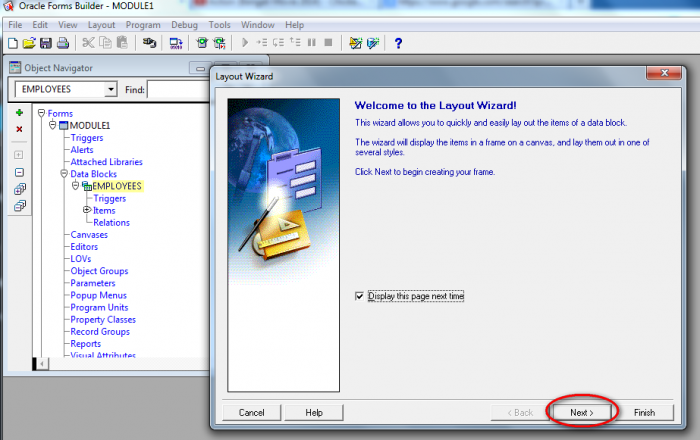Viewport: 700px width, 440px height.
Task: Click the Step Into debug icon
Action: coord(262,42)
